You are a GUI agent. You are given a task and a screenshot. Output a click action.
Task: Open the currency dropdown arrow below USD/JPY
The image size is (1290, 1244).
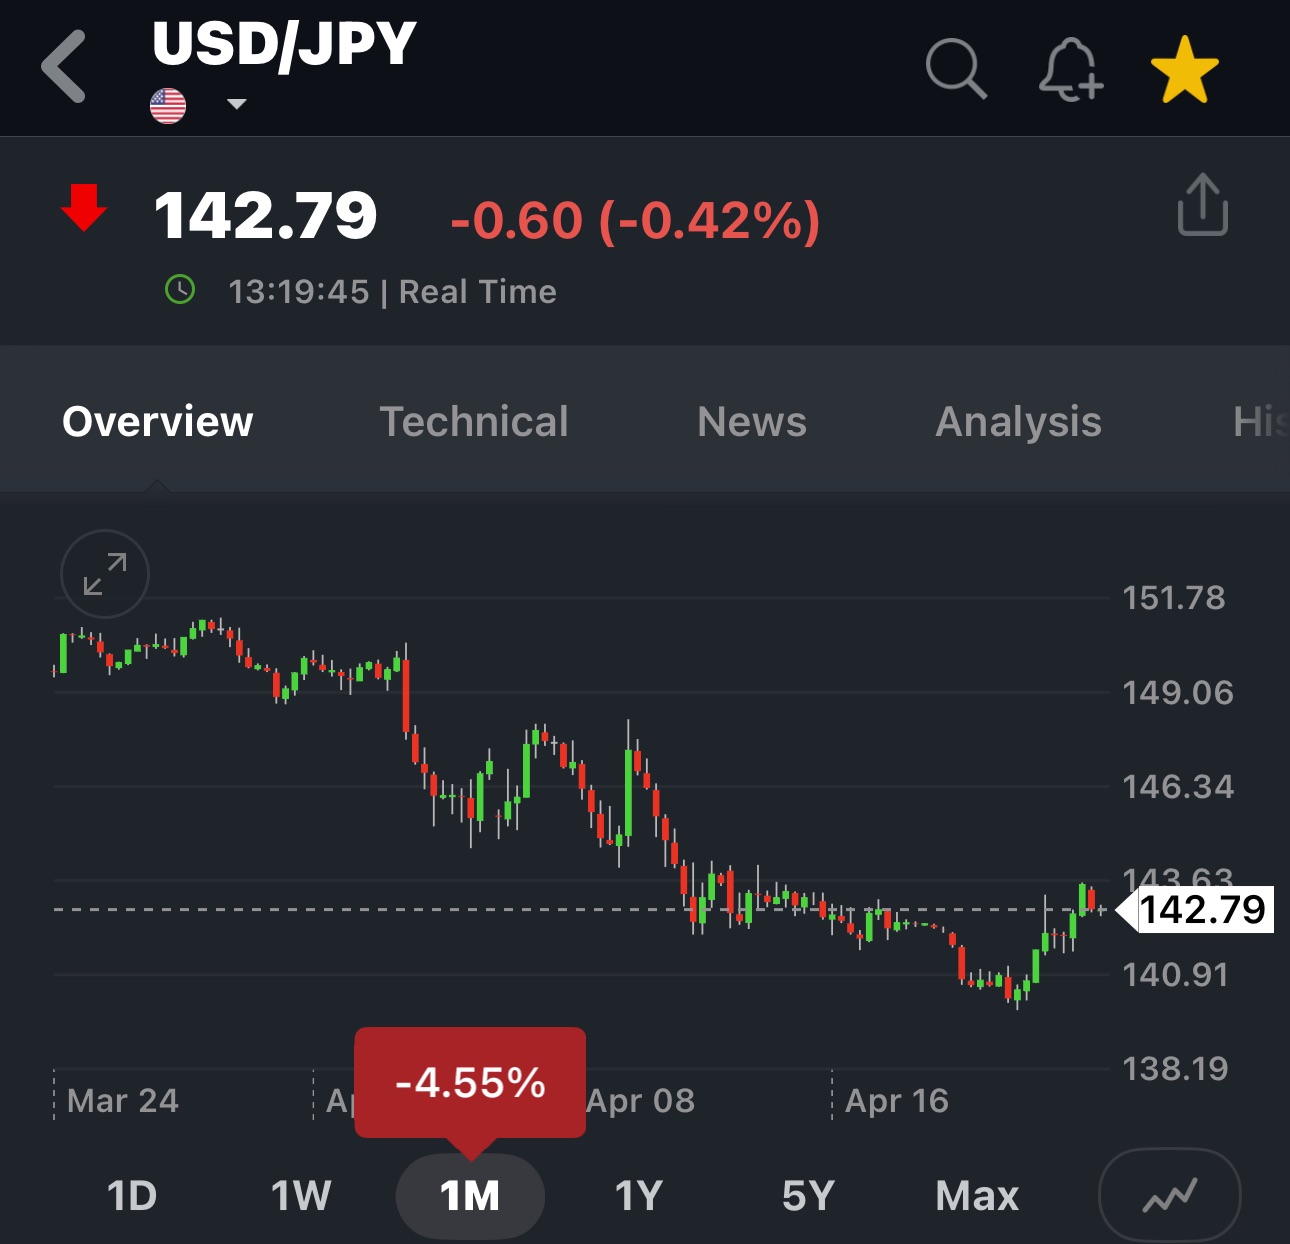(237, 104)
